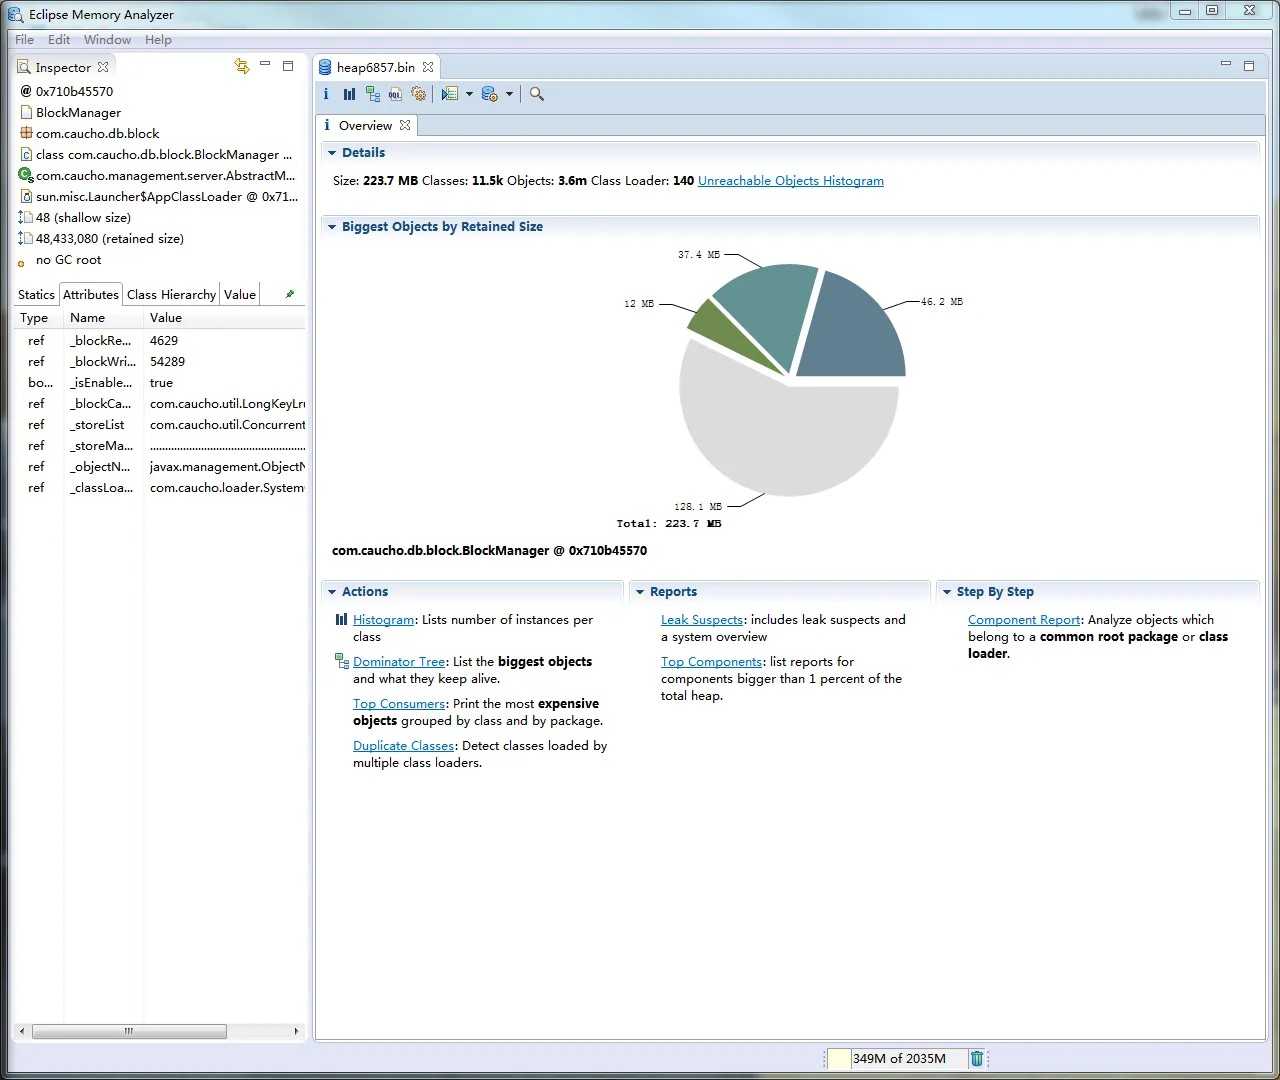Open the Window menu
This screenshot has width=1280, height=1080.
(107, 40)
